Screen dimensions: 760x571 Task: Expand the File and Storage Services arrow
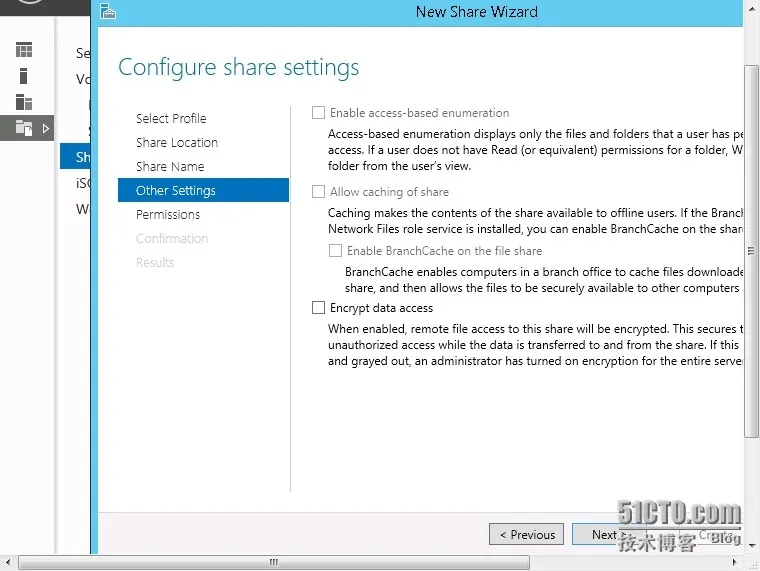pyautogui.click(x=46, y=129)
